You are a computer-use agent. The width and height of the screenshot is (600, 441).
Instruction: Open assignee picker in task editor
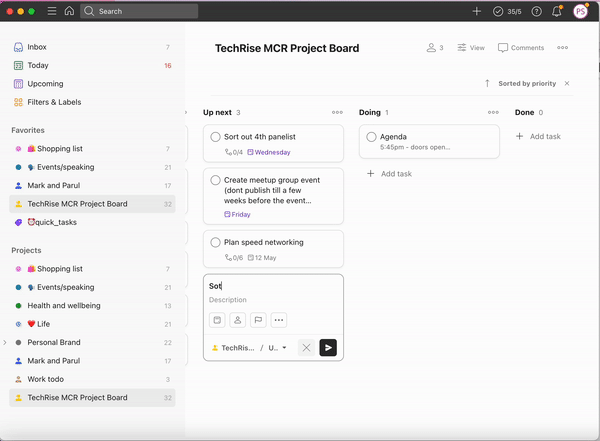click(x=238, y=320)
